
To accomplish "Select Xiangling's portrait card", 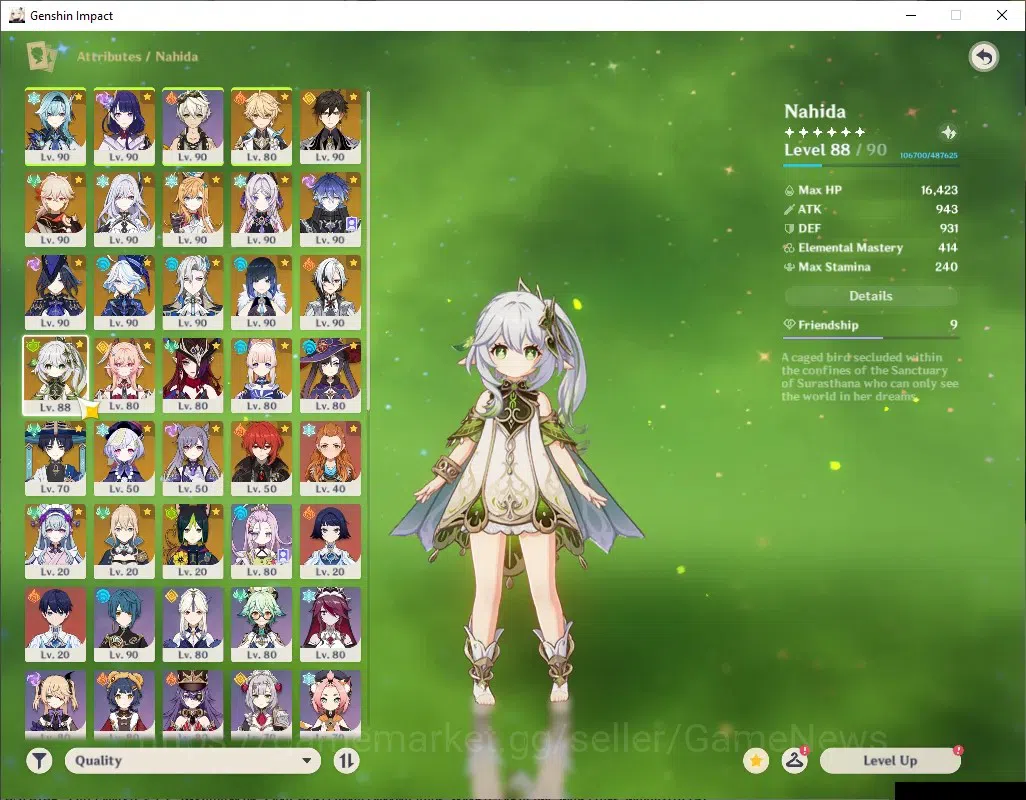I will [124, 705].
